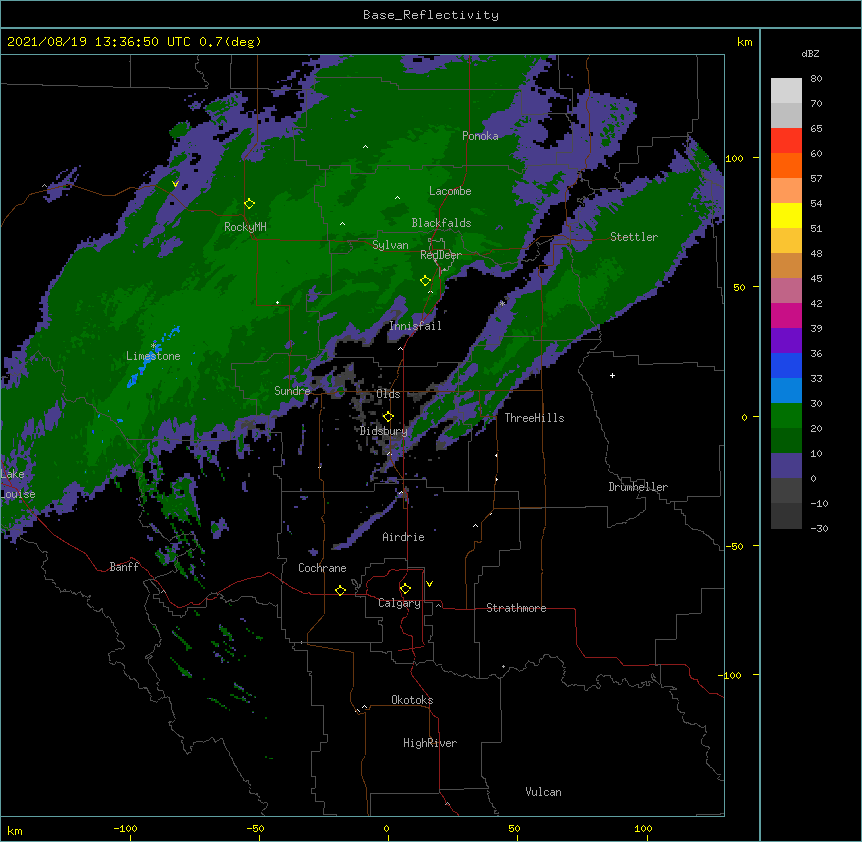Click the slate-blue legend swatch between 10 and 0
The width and height of the screenshot is (862, 842).
click(x=786, y=466)
